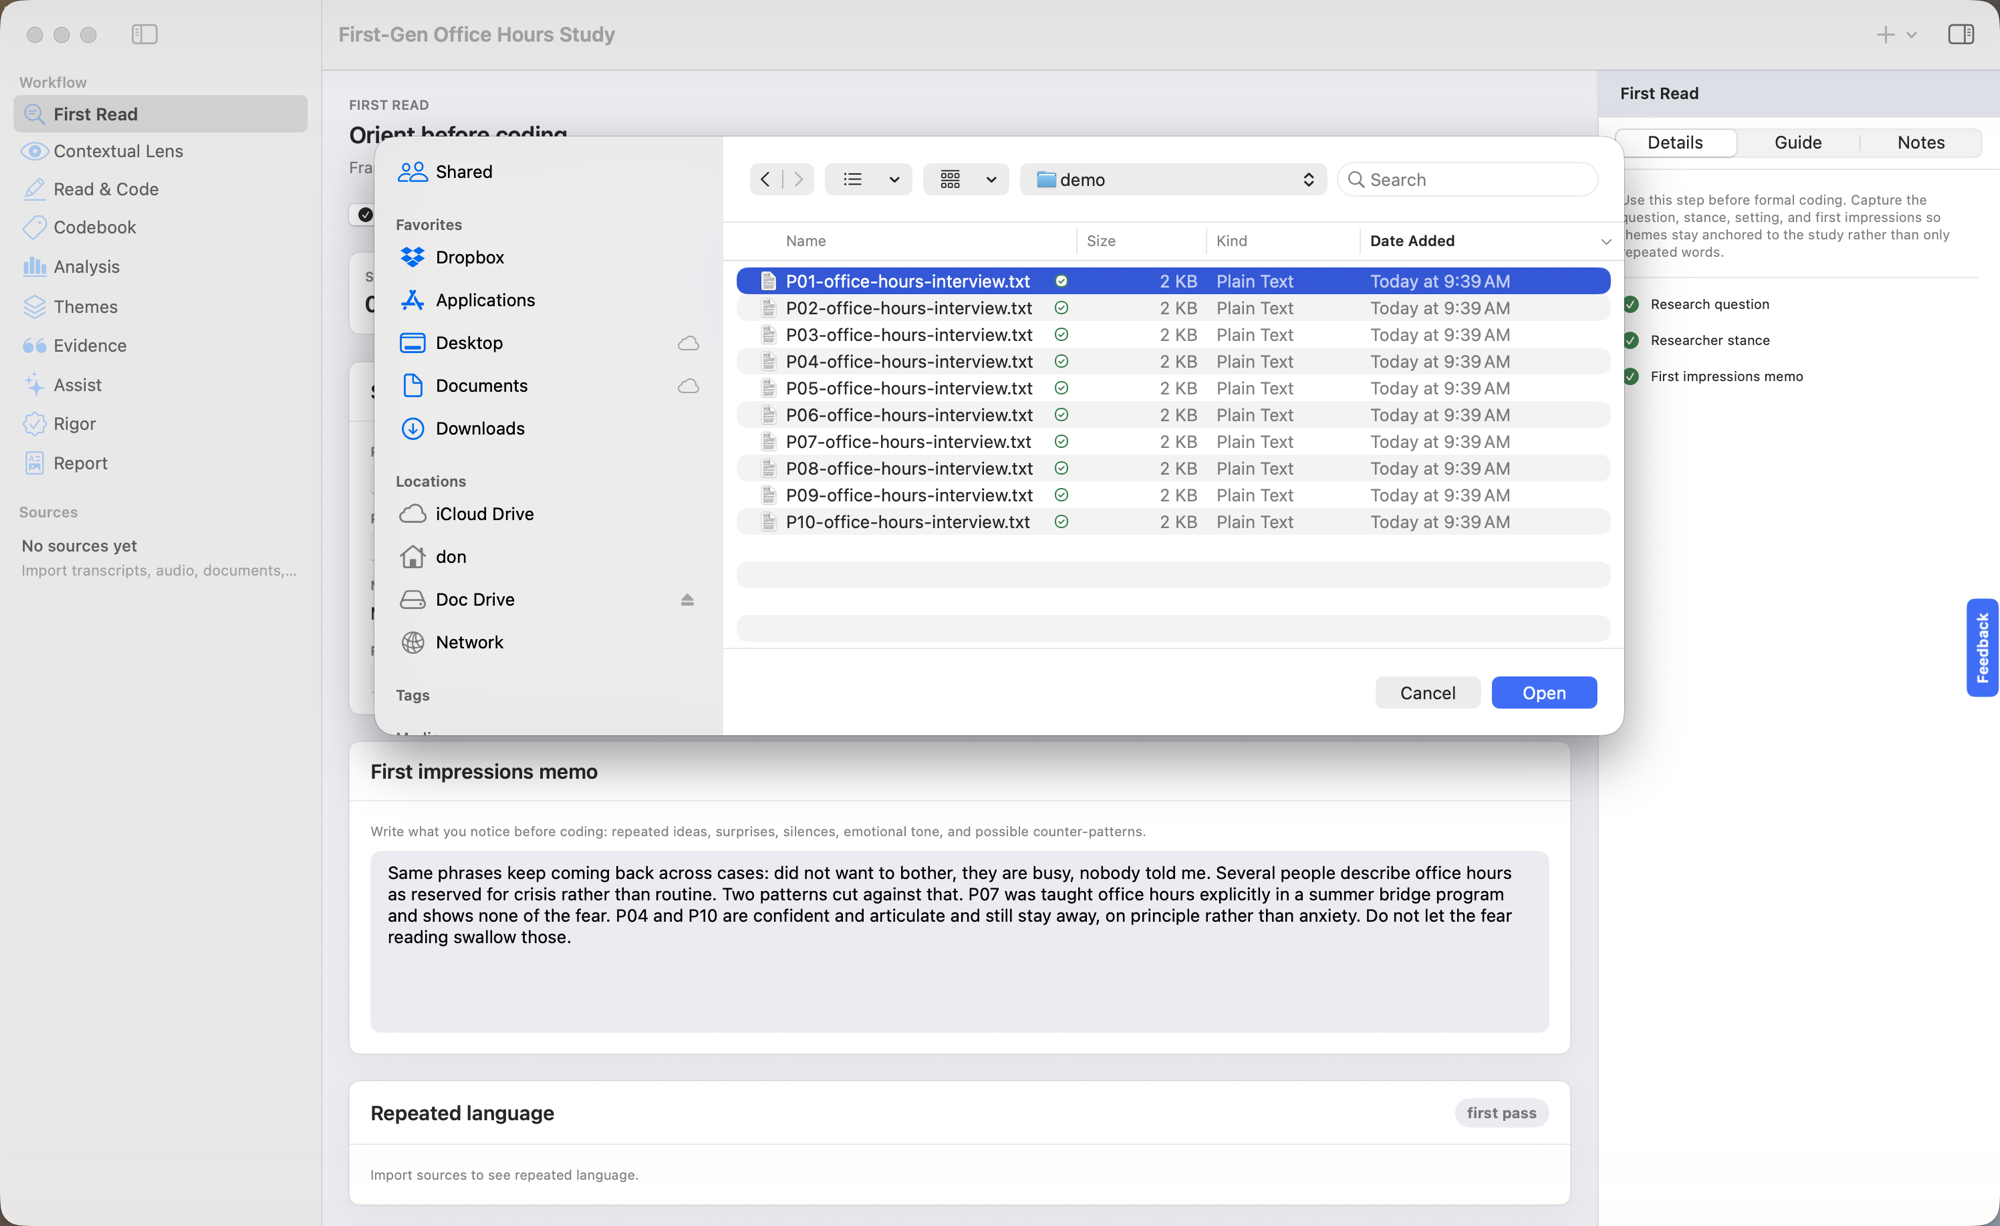Toggle the left sidebar icon in title bar
Viewport: 2000px width, 1226px height.
(144, 34)
